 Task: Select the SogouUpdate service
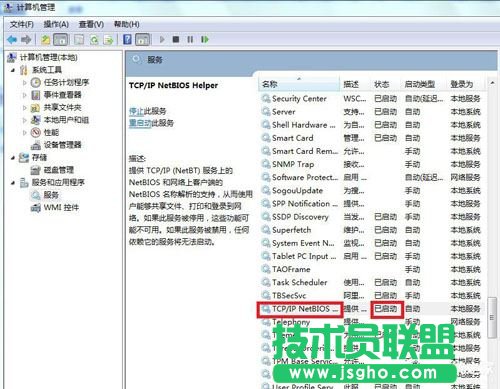[372, 191]
